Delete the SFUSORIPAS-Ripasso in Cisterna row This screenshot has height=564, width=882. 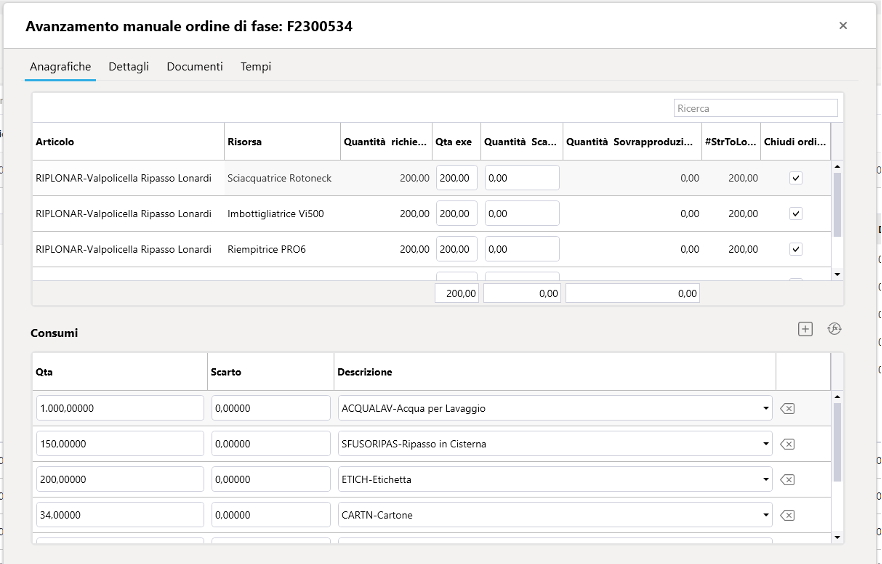click(787, 444)
